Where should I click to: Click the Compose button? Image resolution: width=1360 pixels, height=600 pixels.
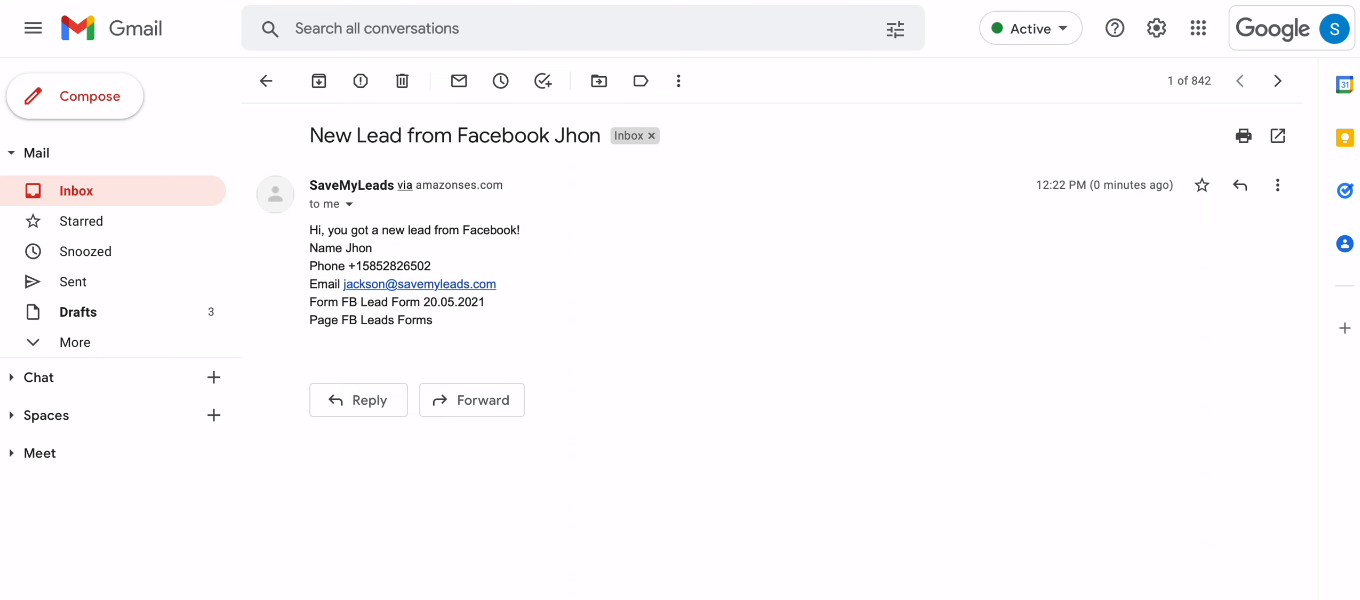coord(75,97)
